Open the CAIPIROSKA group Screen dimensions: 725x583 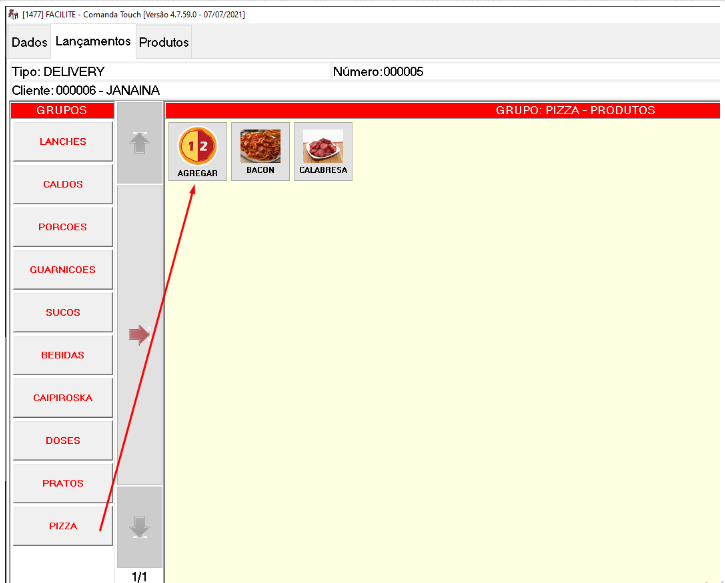(x=63, y=398)
